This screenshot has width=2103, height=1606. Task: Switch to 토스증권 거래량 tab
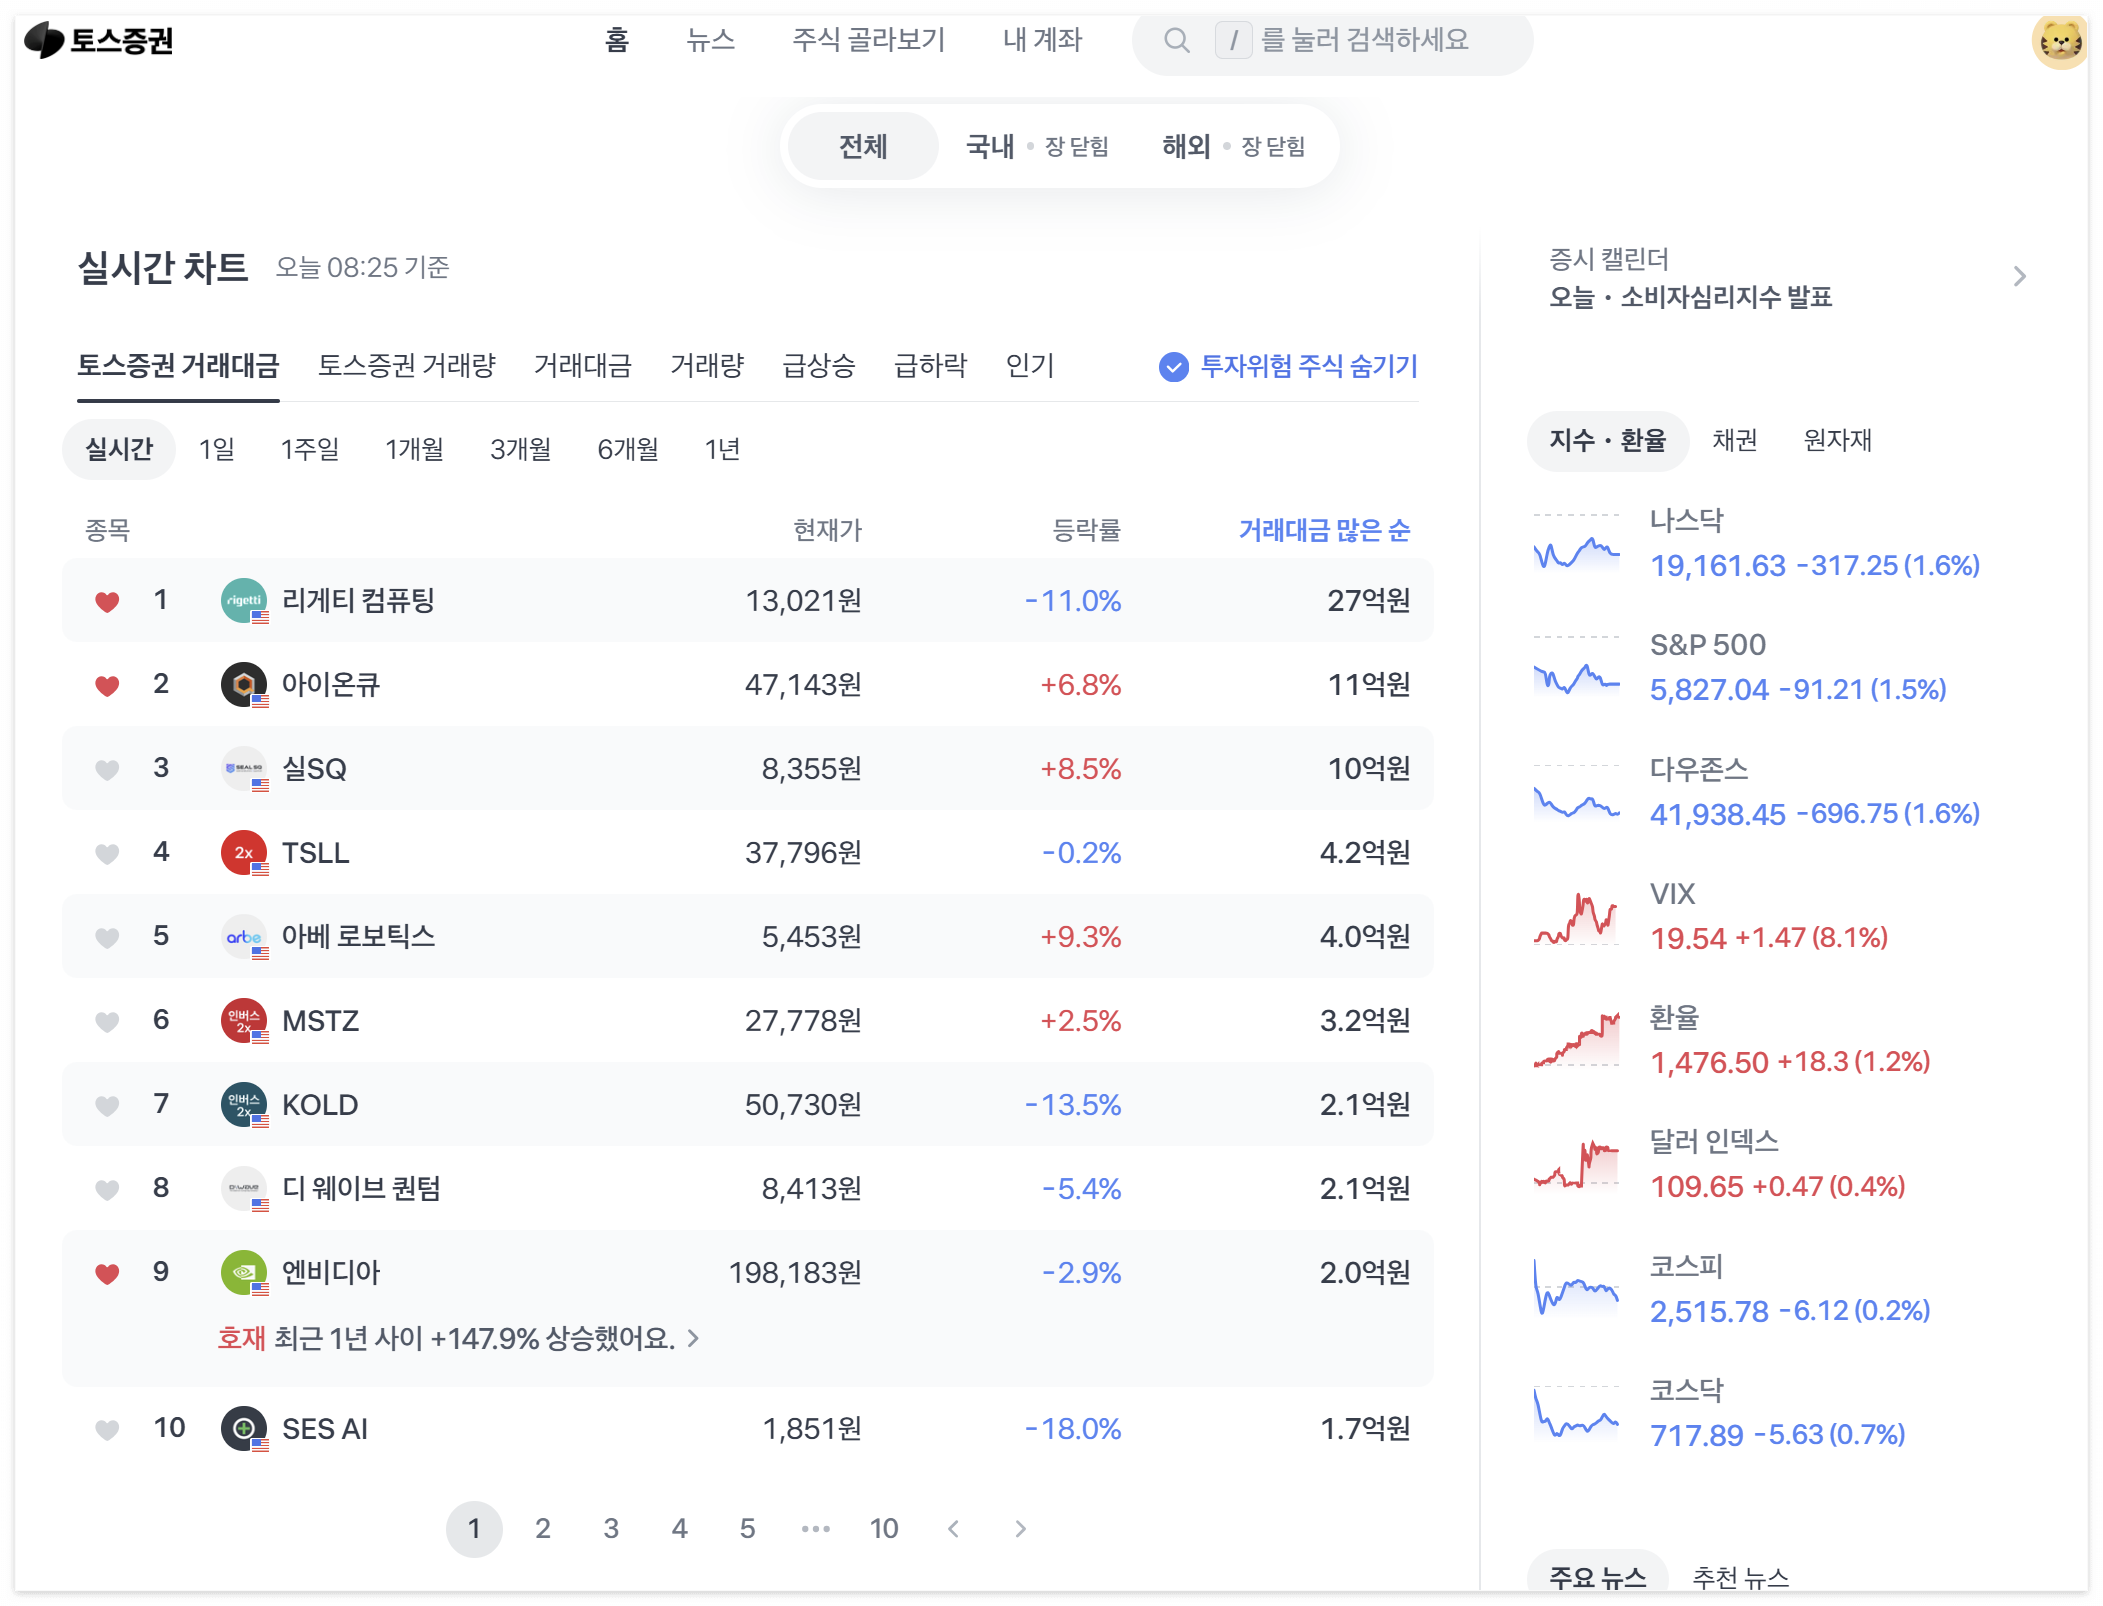[x=407, y=366]
